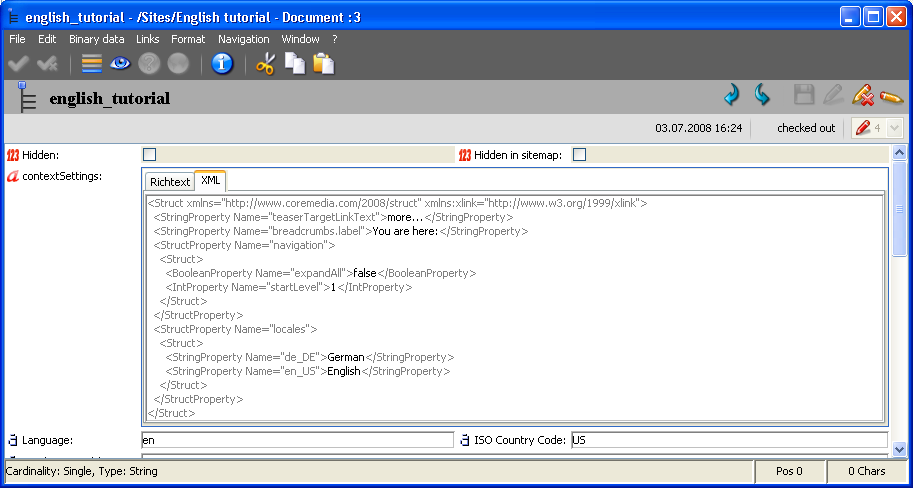Toggle the Hidden in sitemap checkbox
The image size is (913, 488).
coord(579,155)
